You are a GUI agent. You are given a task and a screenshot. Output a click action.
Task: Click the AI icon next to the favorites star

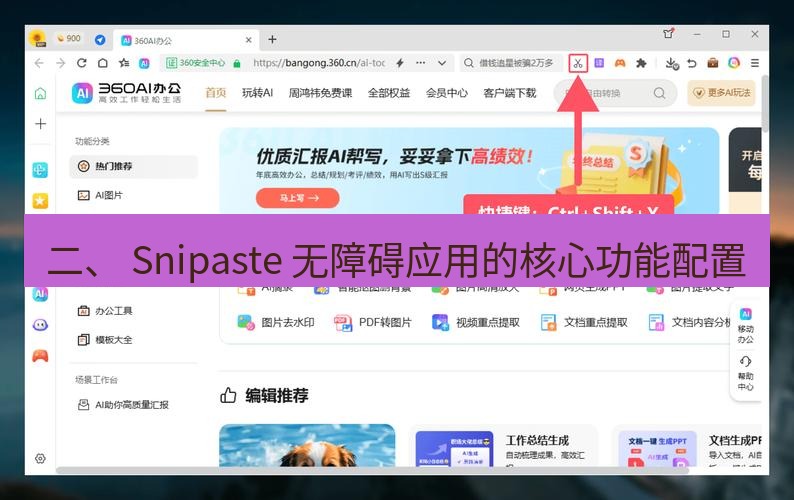pos(144,63)
